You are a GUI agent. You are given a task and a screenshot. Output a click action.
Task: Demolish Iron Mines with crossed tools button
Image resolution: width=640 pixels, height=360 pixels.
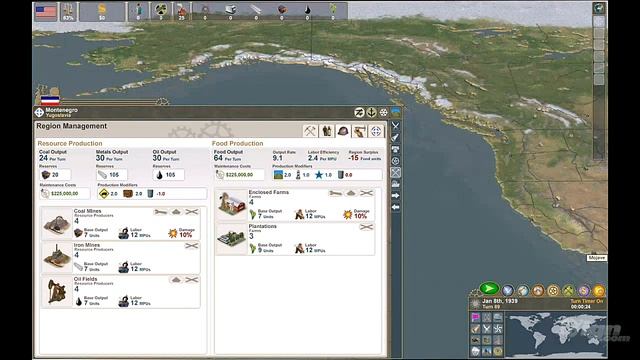pyautogui.click(x=191, y=246)
